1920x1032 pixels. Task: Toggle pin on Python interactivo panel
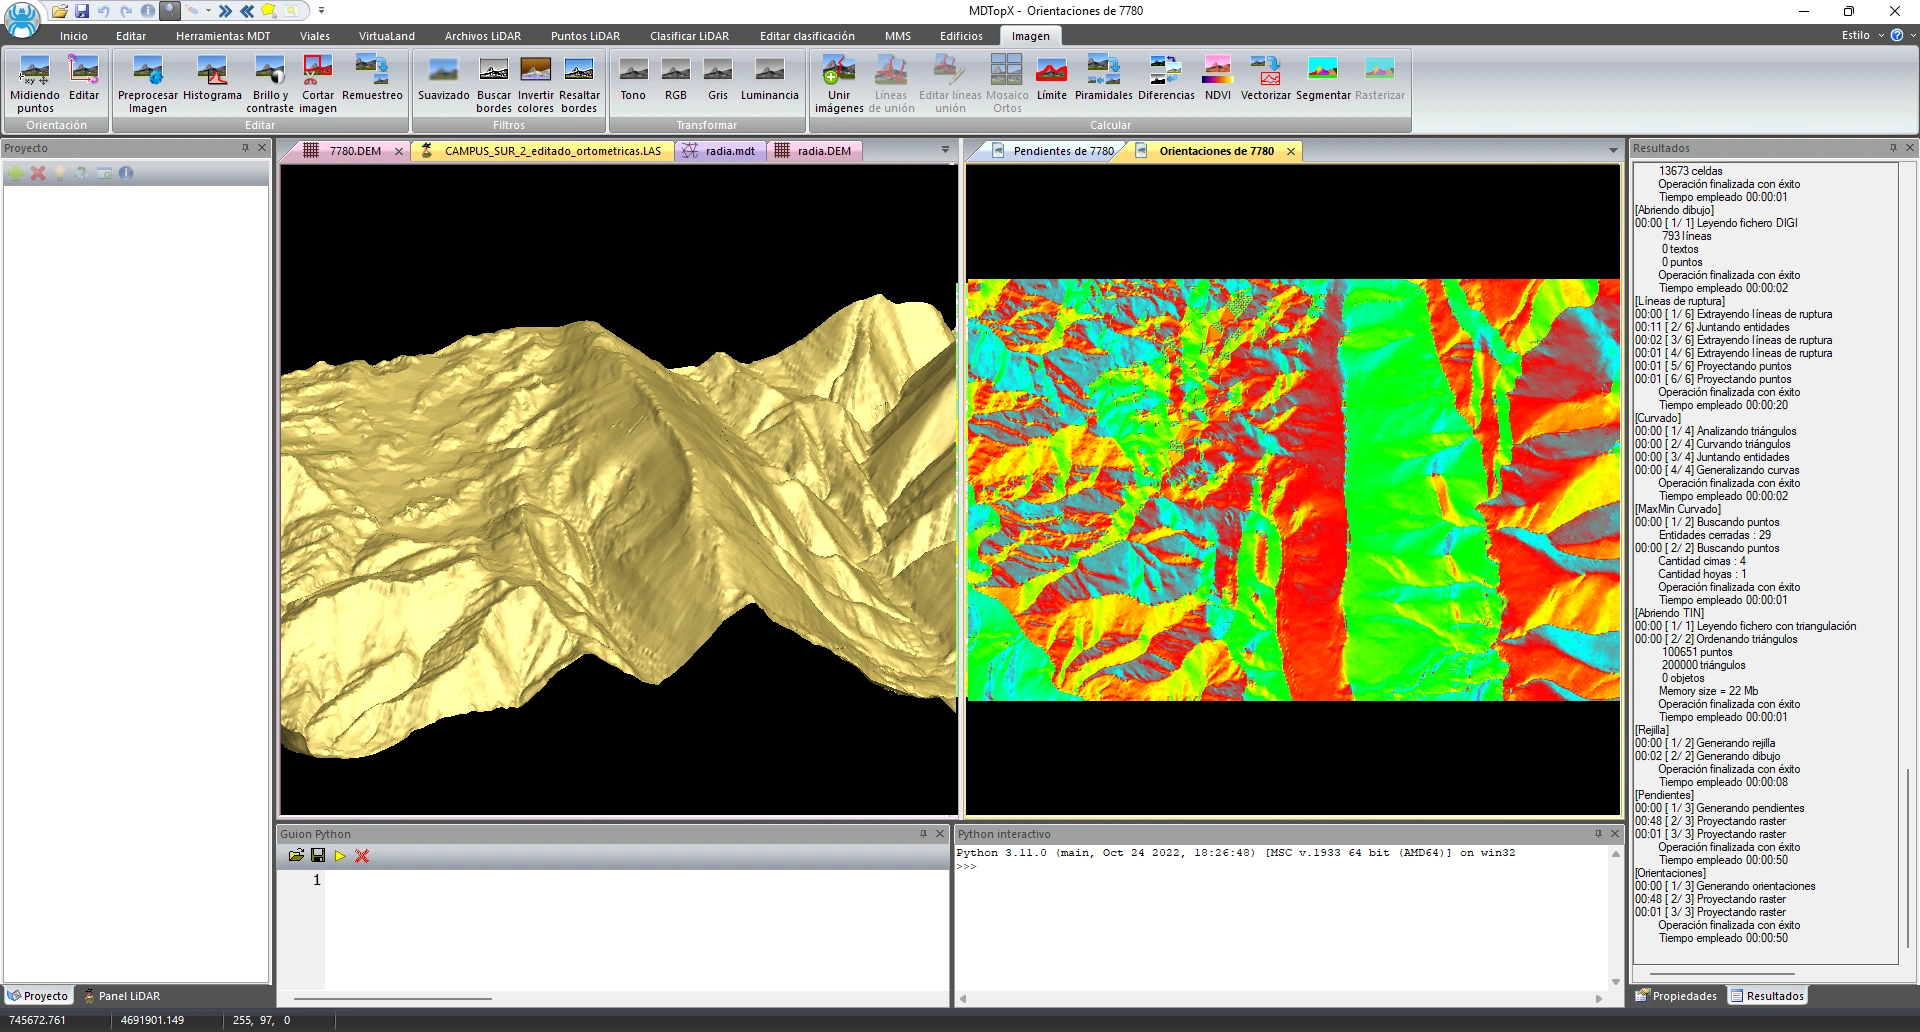click(x=1598, y=834)
